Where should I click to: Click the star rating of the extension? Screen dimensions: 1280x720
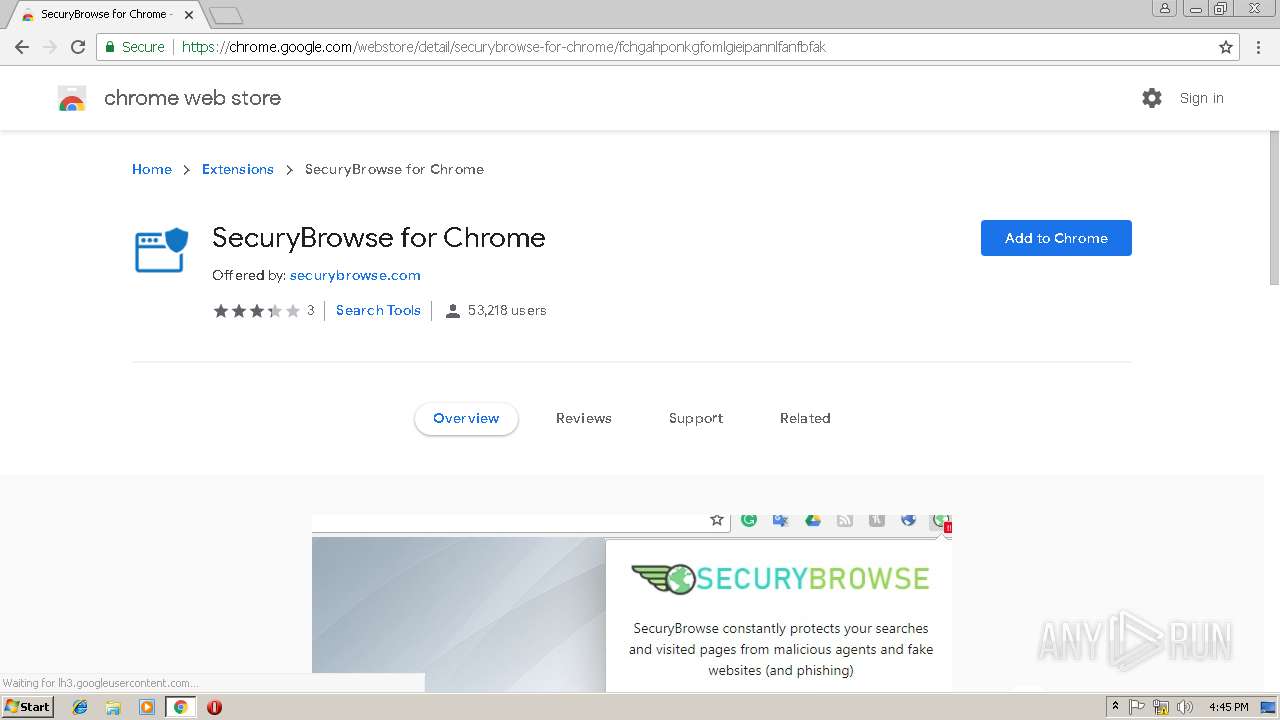tap(256, 310)
